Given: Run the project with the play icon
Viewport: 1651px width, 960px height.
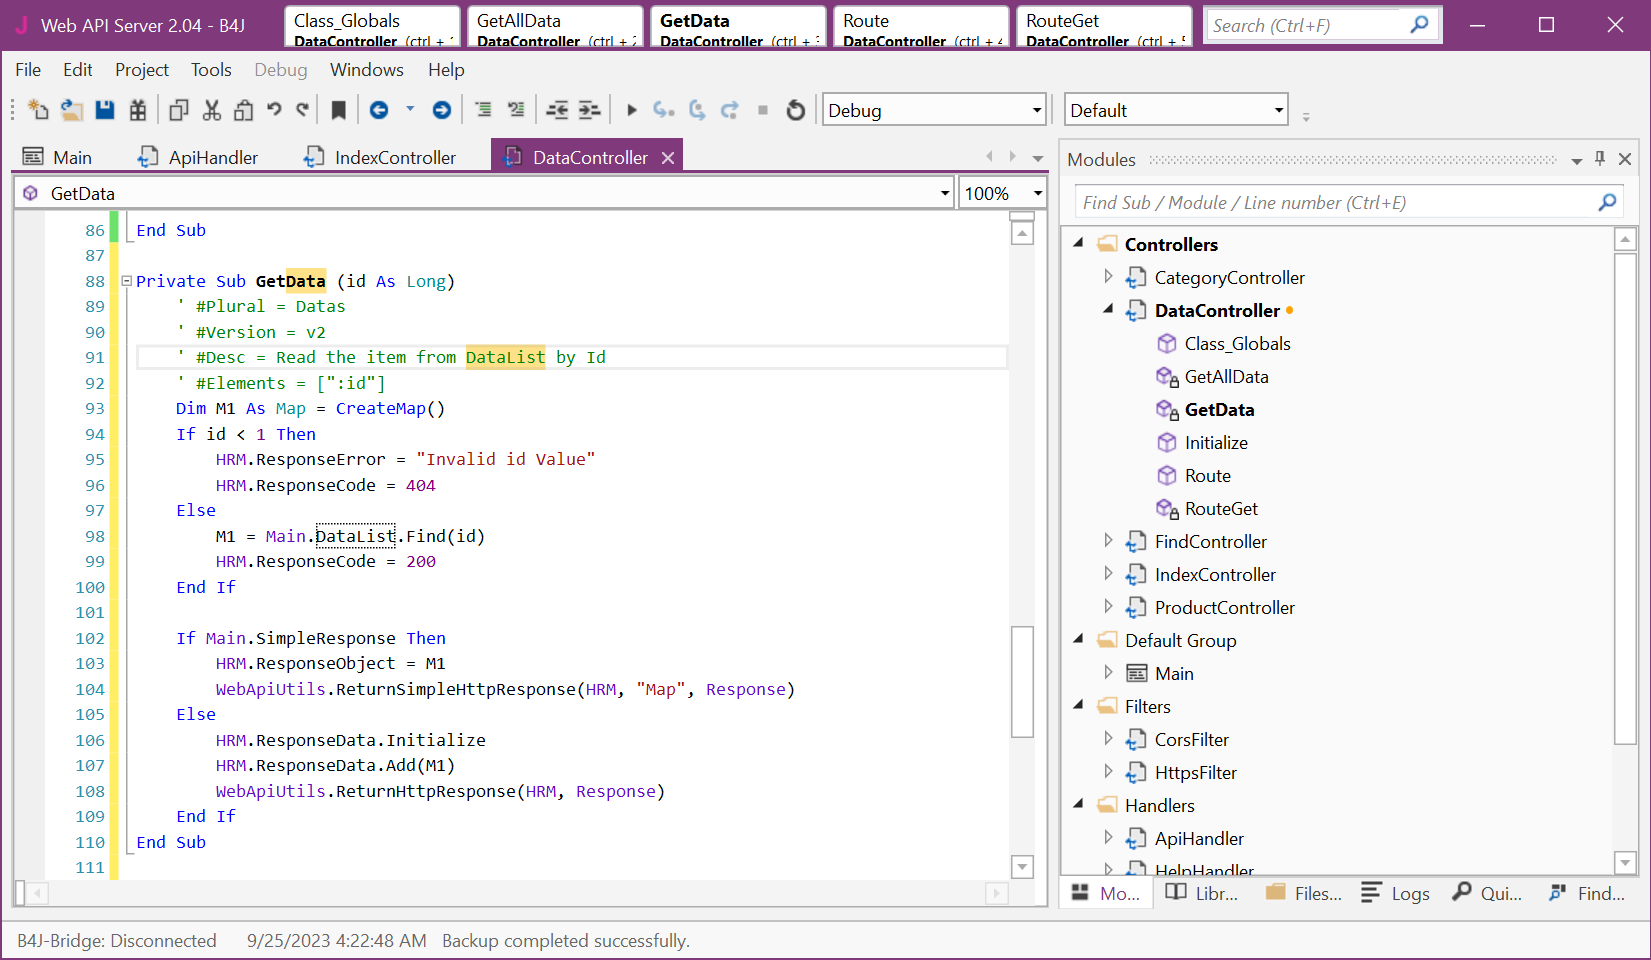Looking at the screenshot, I should pyautogui.click(x=631, y=110).
